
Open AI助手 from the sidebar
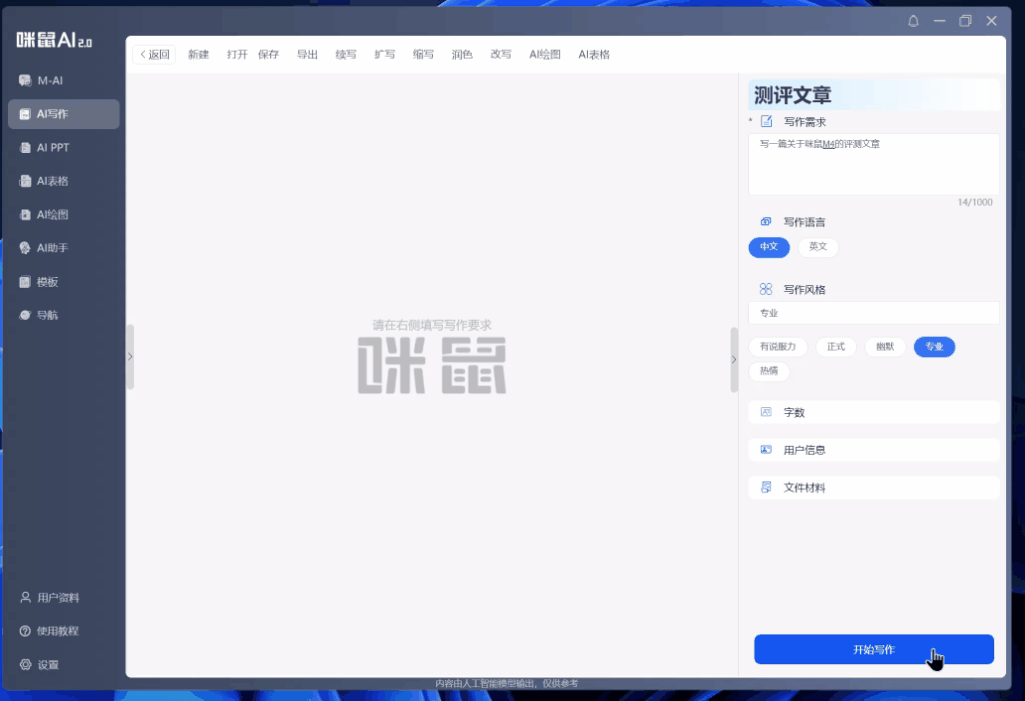[26, 248]
